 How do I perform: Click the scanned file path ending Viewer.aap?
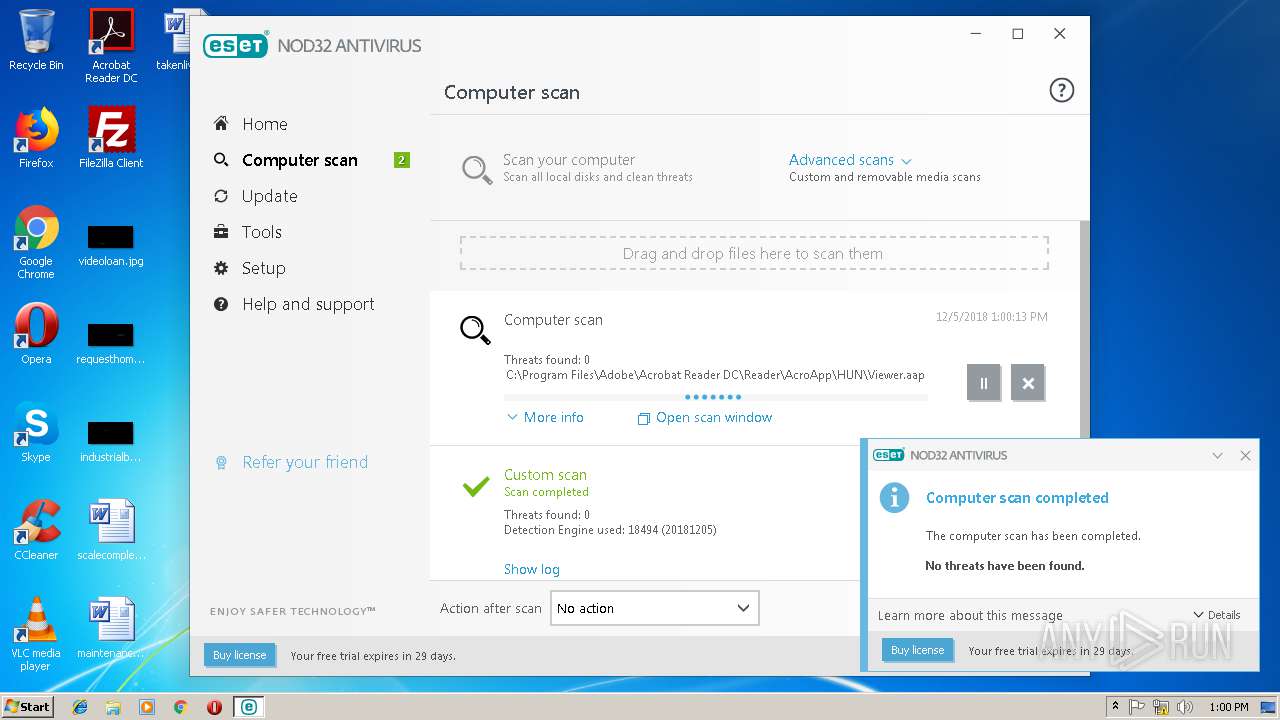(x=715, y=375)
